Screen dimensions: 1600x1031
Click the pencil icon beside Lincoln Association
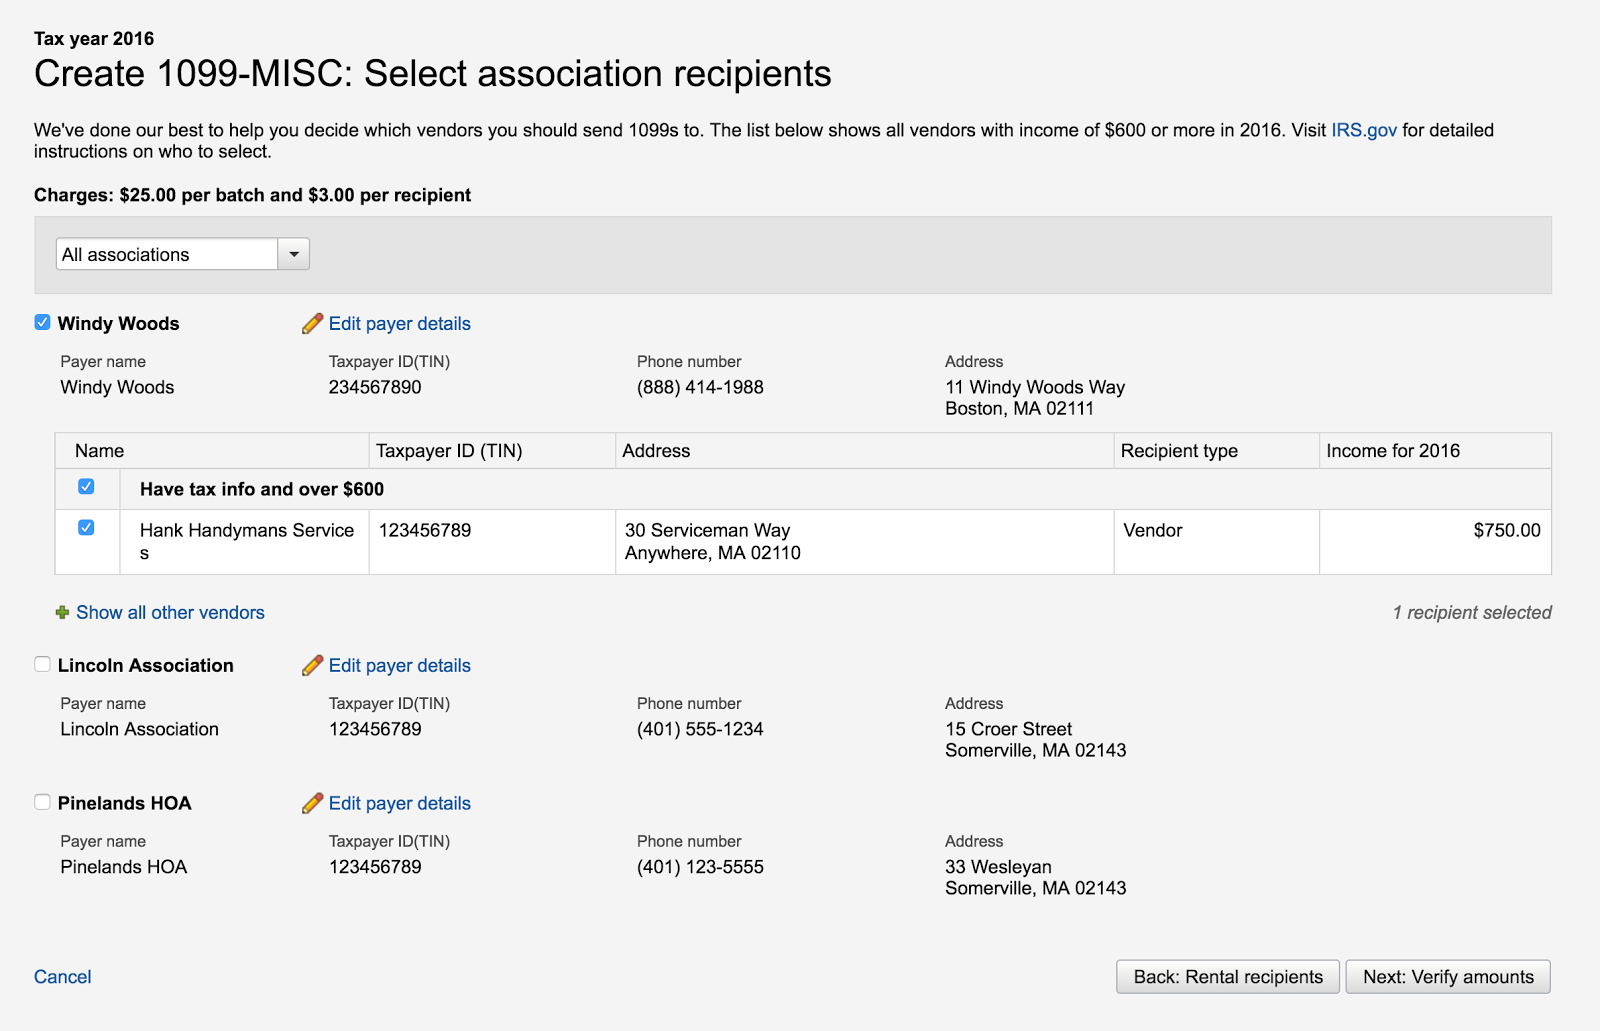(x=312, y=665)
